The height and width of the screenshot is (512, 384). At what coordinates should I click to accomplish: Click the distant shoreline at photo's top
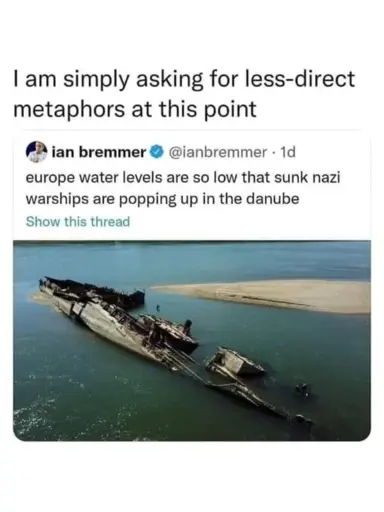(192, 243)
